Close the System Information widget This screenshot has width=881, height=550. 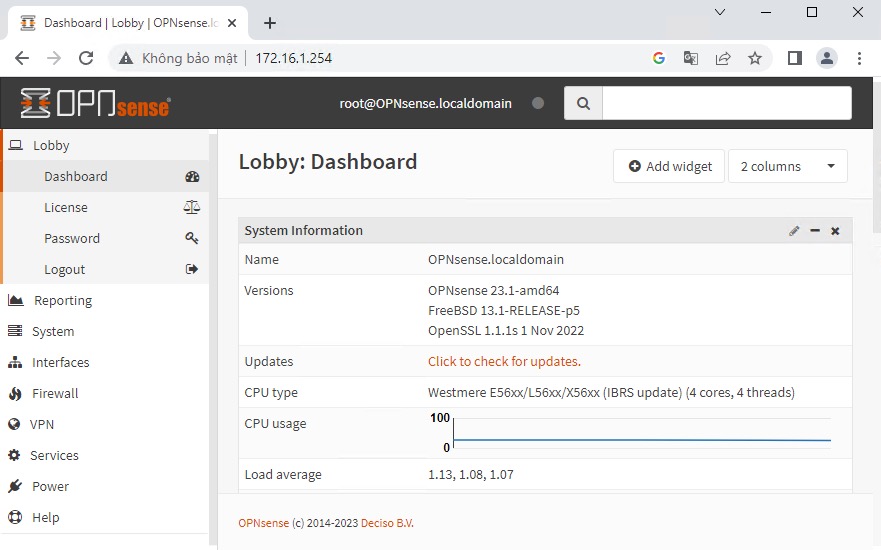[x=835, y=231]
